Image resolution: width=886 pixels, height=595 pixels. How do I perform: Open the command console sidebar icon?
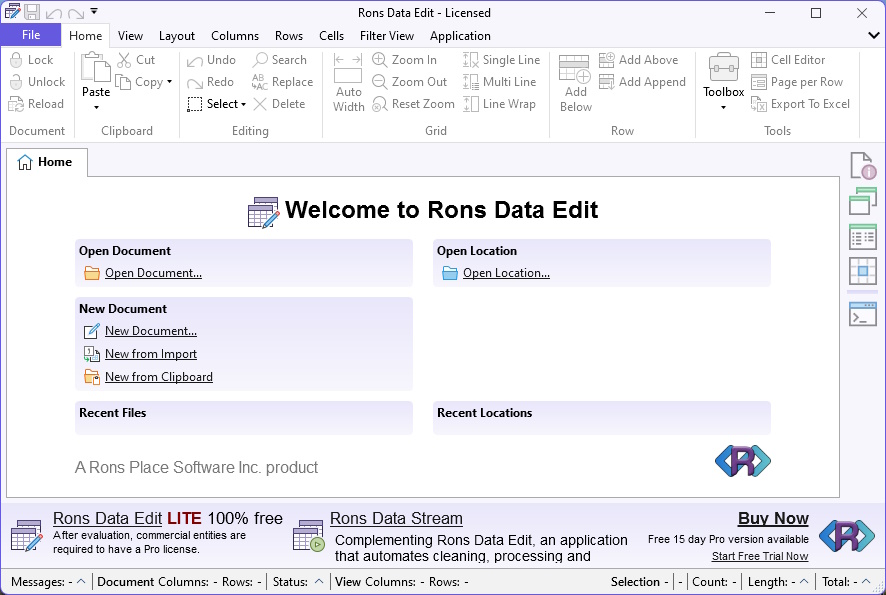(863, 314)
